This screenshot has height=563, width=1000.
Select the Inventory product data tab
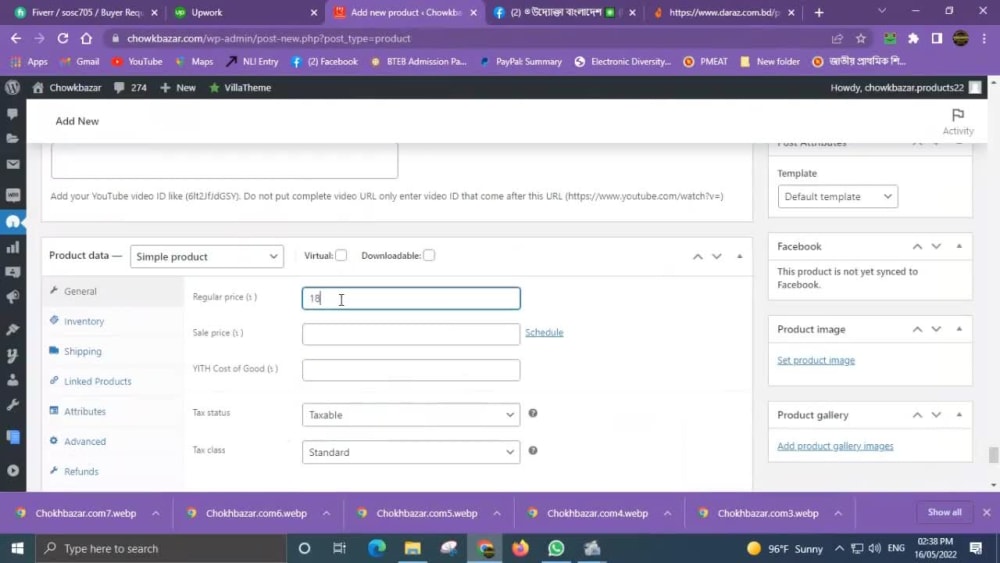[84, 321]
